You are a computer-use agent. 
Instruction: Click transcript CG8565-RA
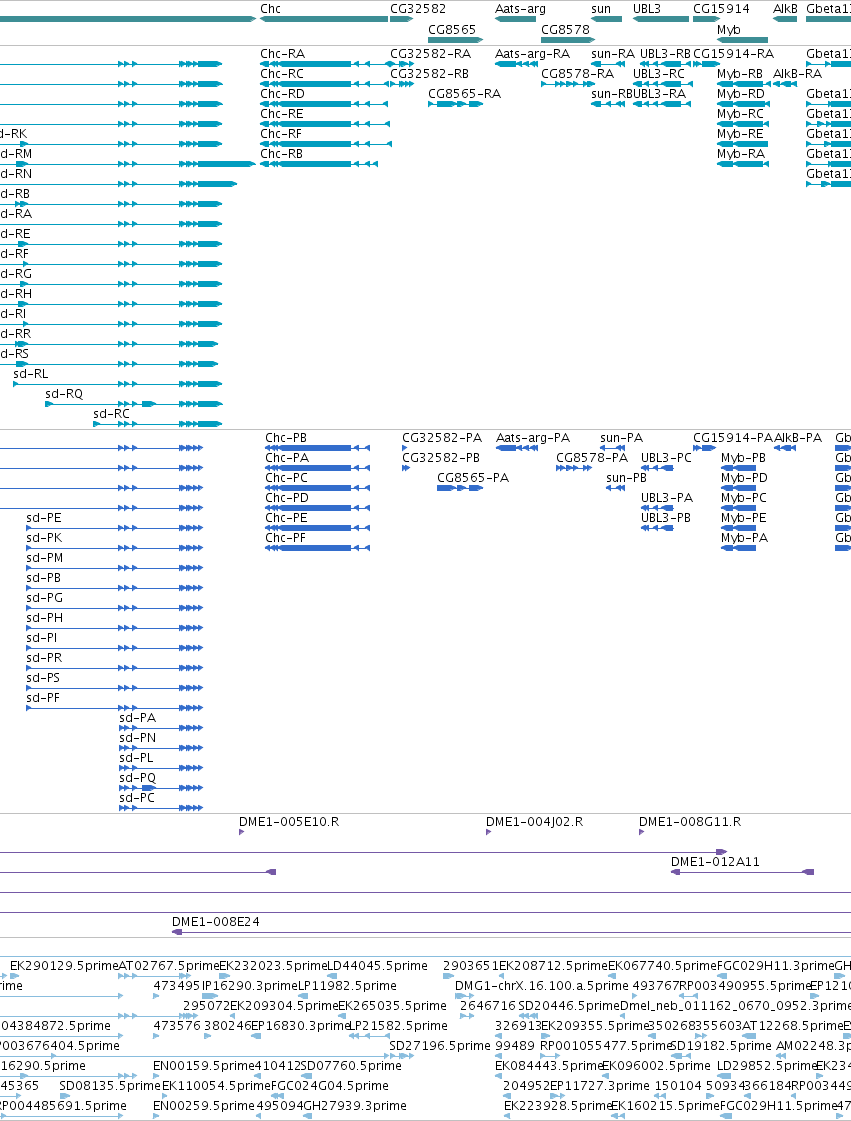(x=456, y=104)
